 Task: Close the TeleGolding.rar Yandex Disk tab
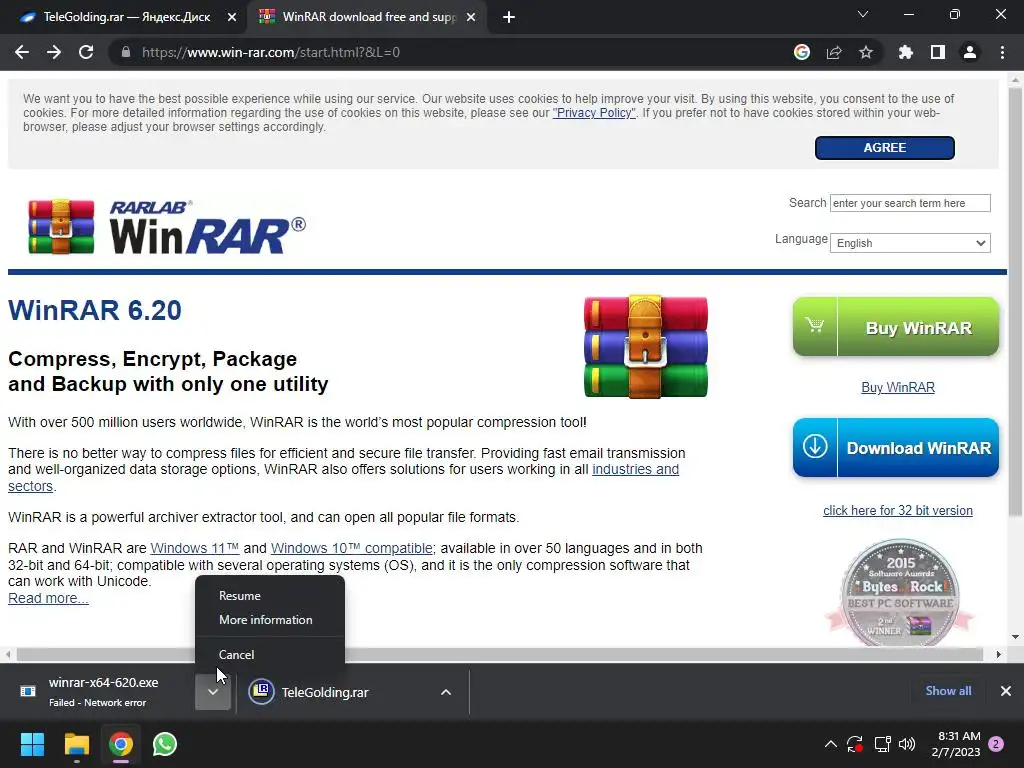[x=232, y=18]
